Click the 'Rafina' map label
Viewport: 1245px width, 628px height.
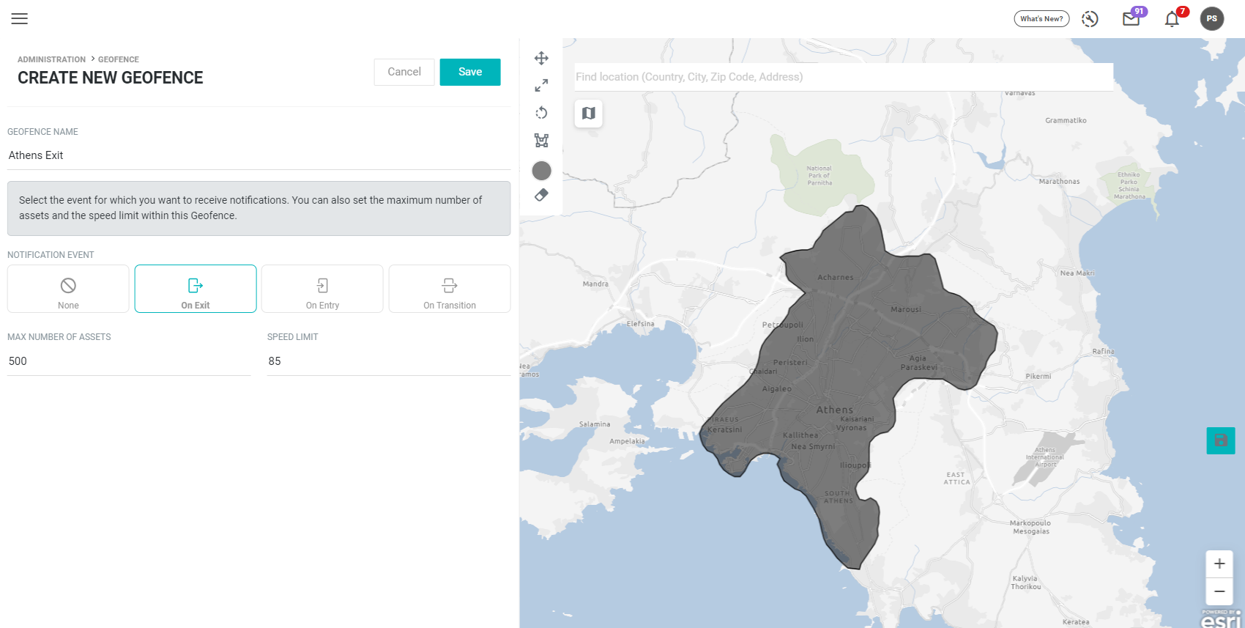1103,351
